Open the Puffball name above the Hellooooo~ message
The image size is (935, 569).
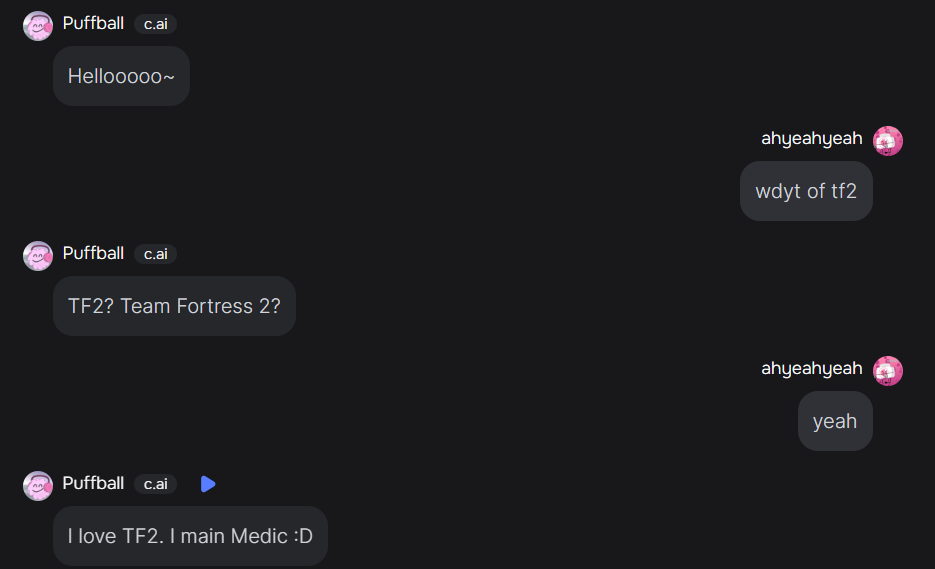[x=93, y=23]
